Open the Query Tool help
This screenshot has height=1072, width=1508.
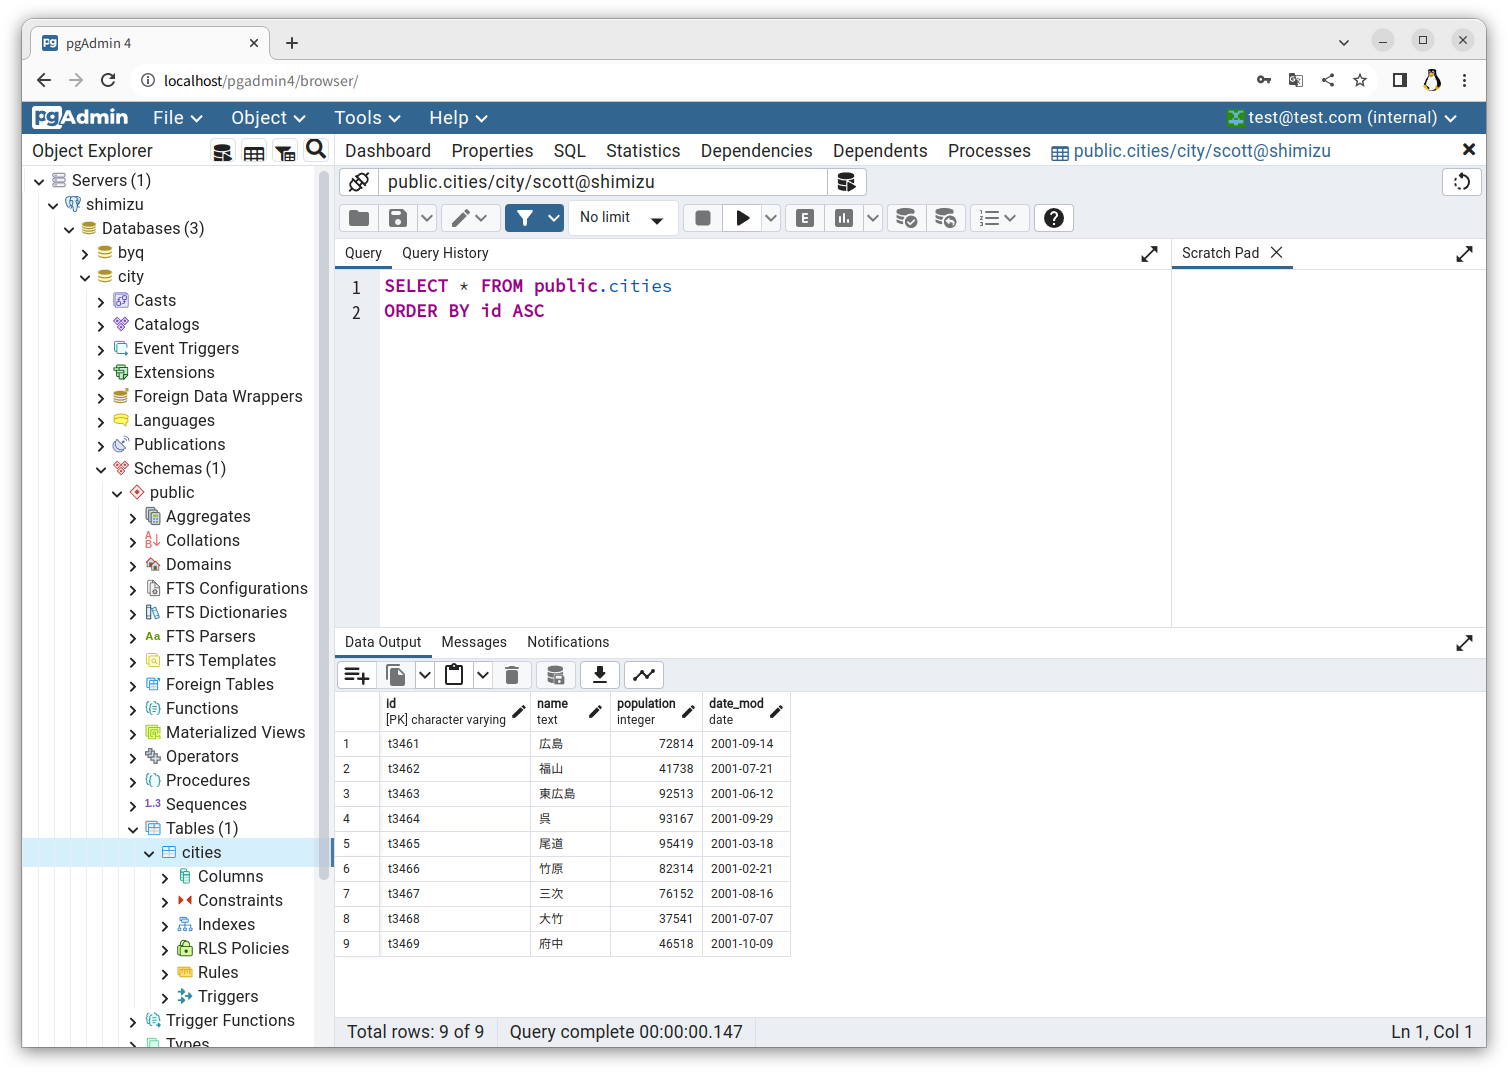click(1053, 217)
